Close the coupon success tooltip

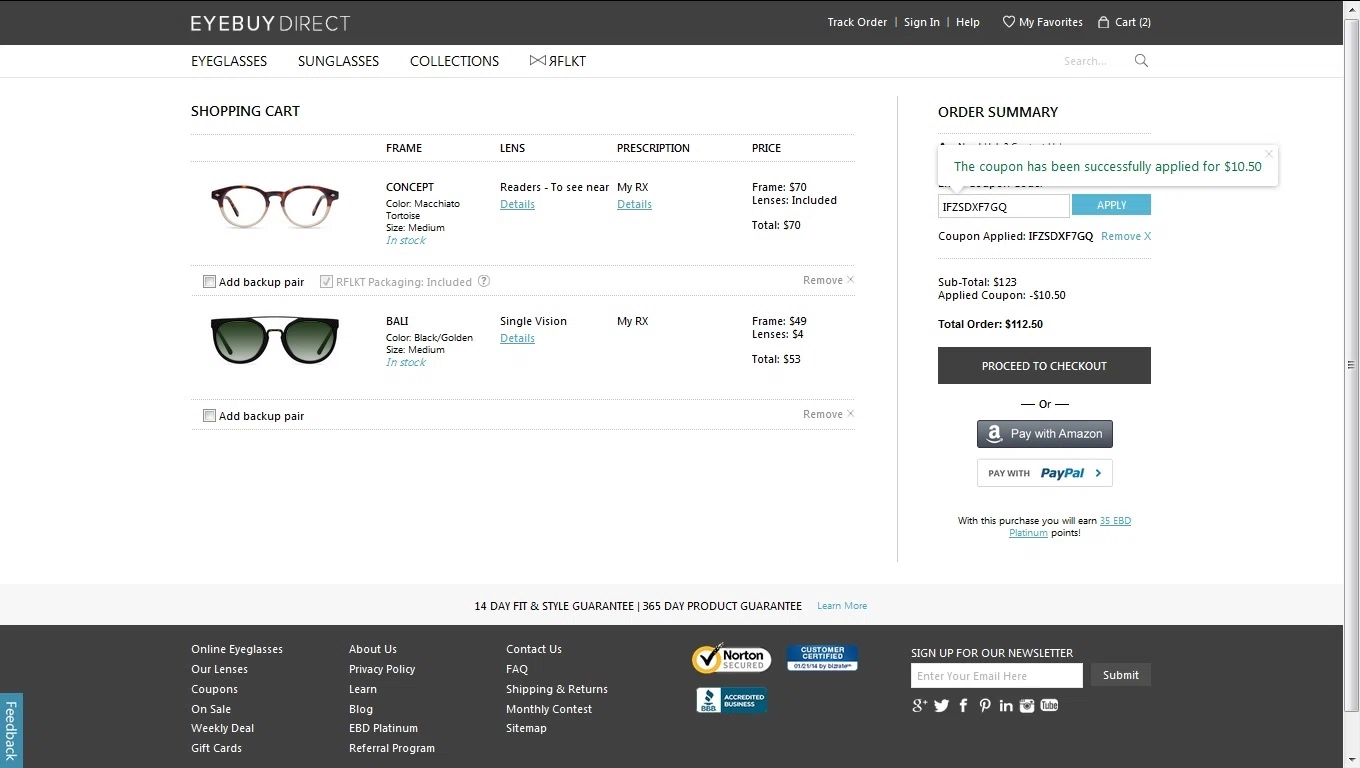coord(1269,154)
